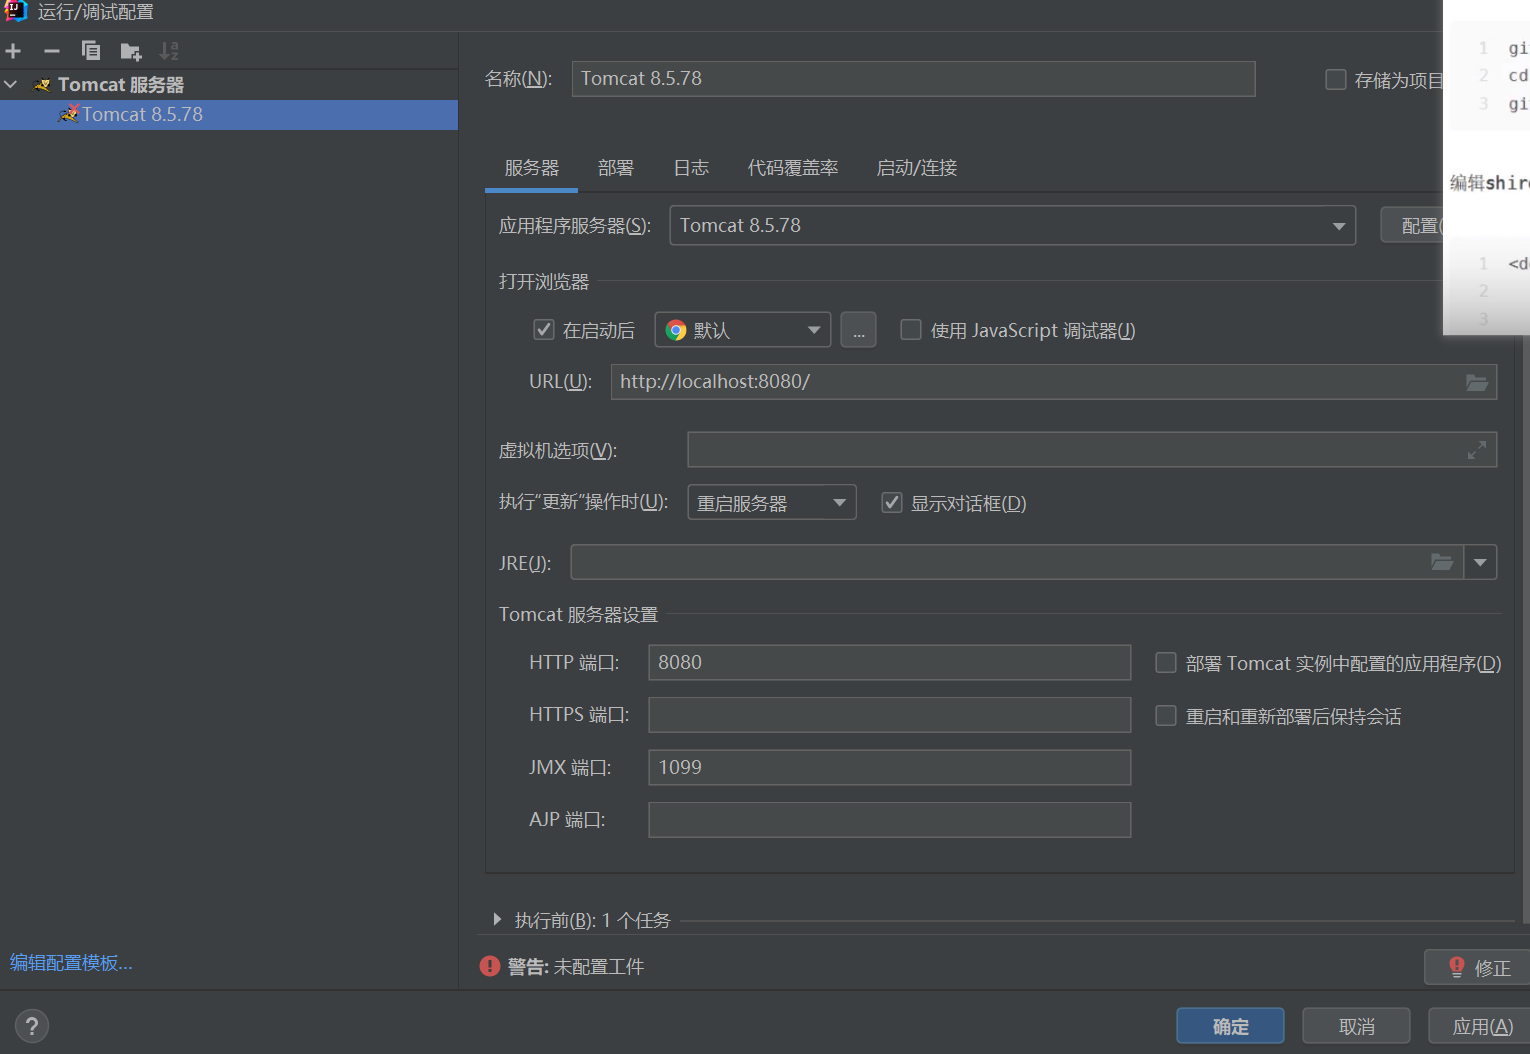Screen dimensions: 1530x1054
Task: Sort configurations alphabetically icon
Action: coord(170,51)
